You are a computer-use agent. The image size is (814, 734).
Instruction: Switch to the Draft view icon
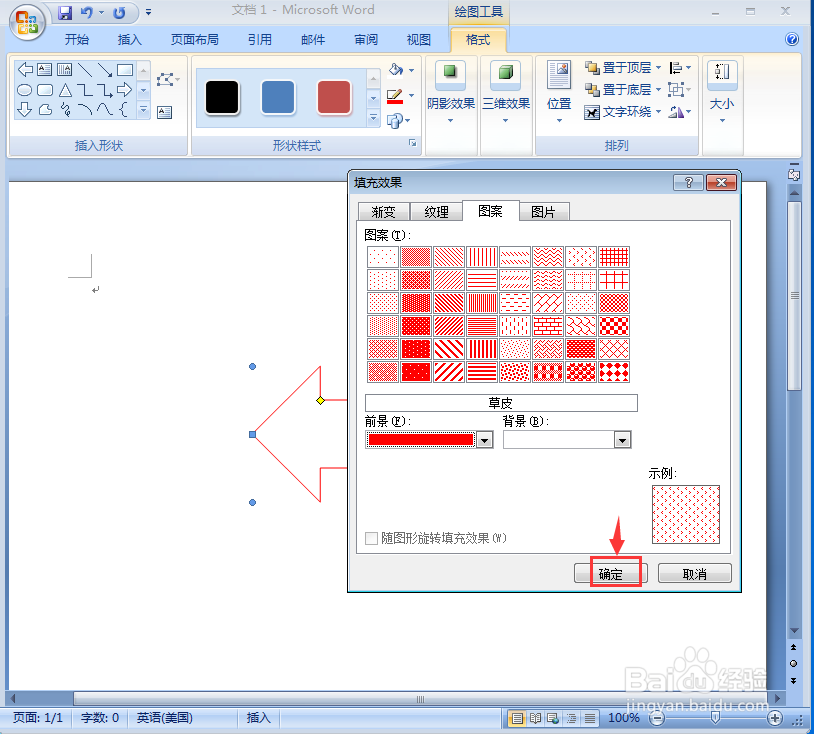[x=590, y=718]
